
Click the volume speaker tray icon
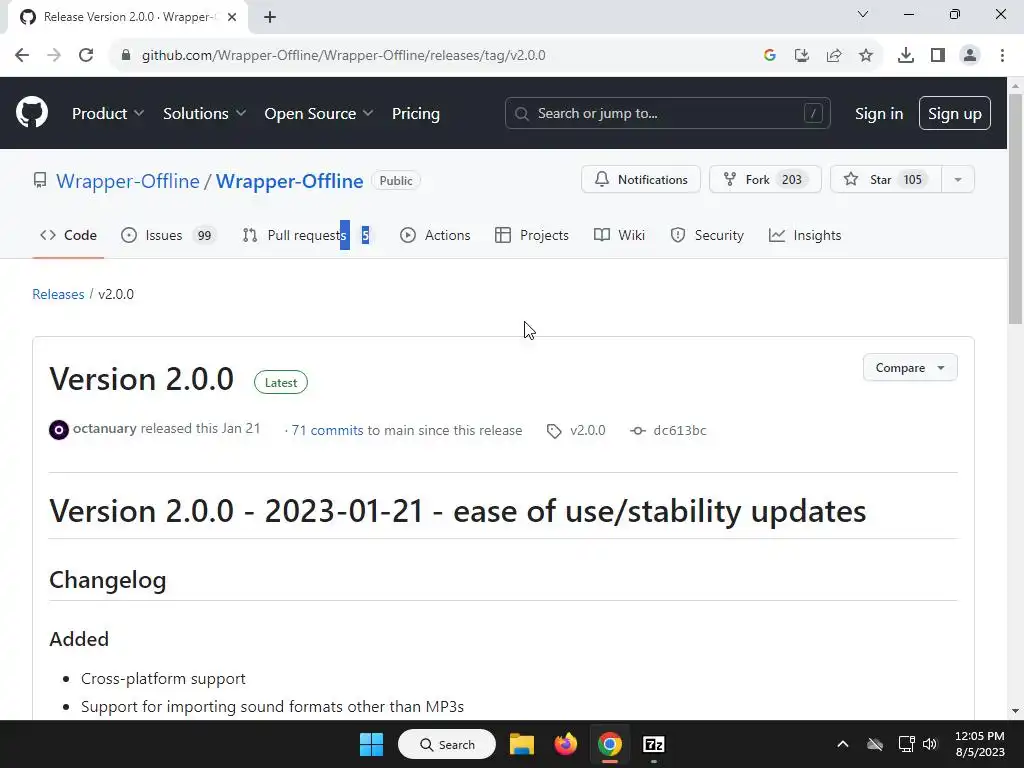pos(930,744)
